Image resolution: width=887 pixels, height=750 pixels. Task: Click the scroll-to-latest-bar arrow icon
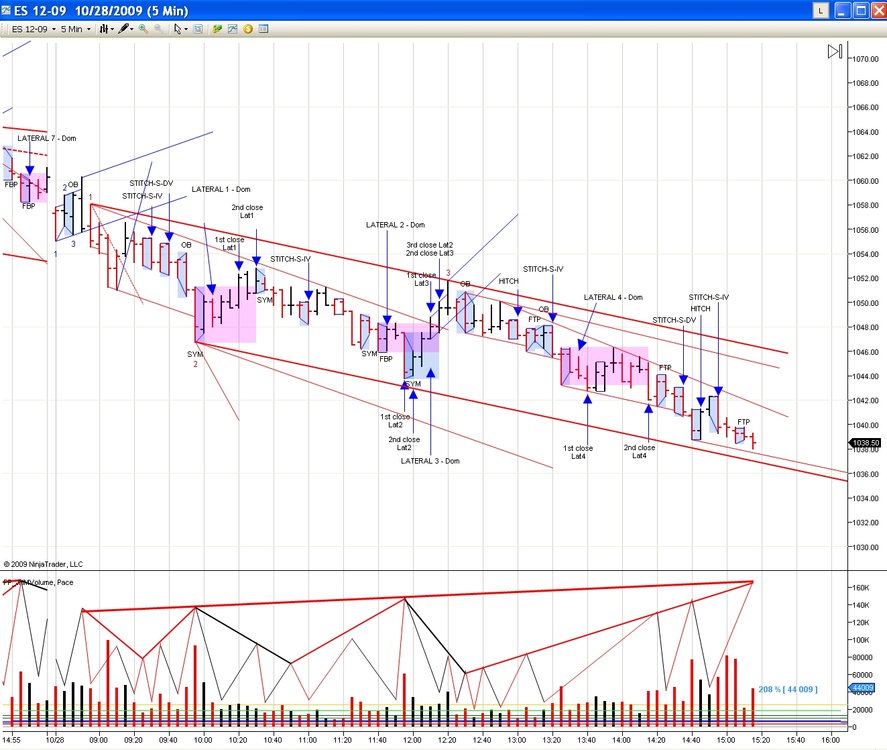click(835, 51)
